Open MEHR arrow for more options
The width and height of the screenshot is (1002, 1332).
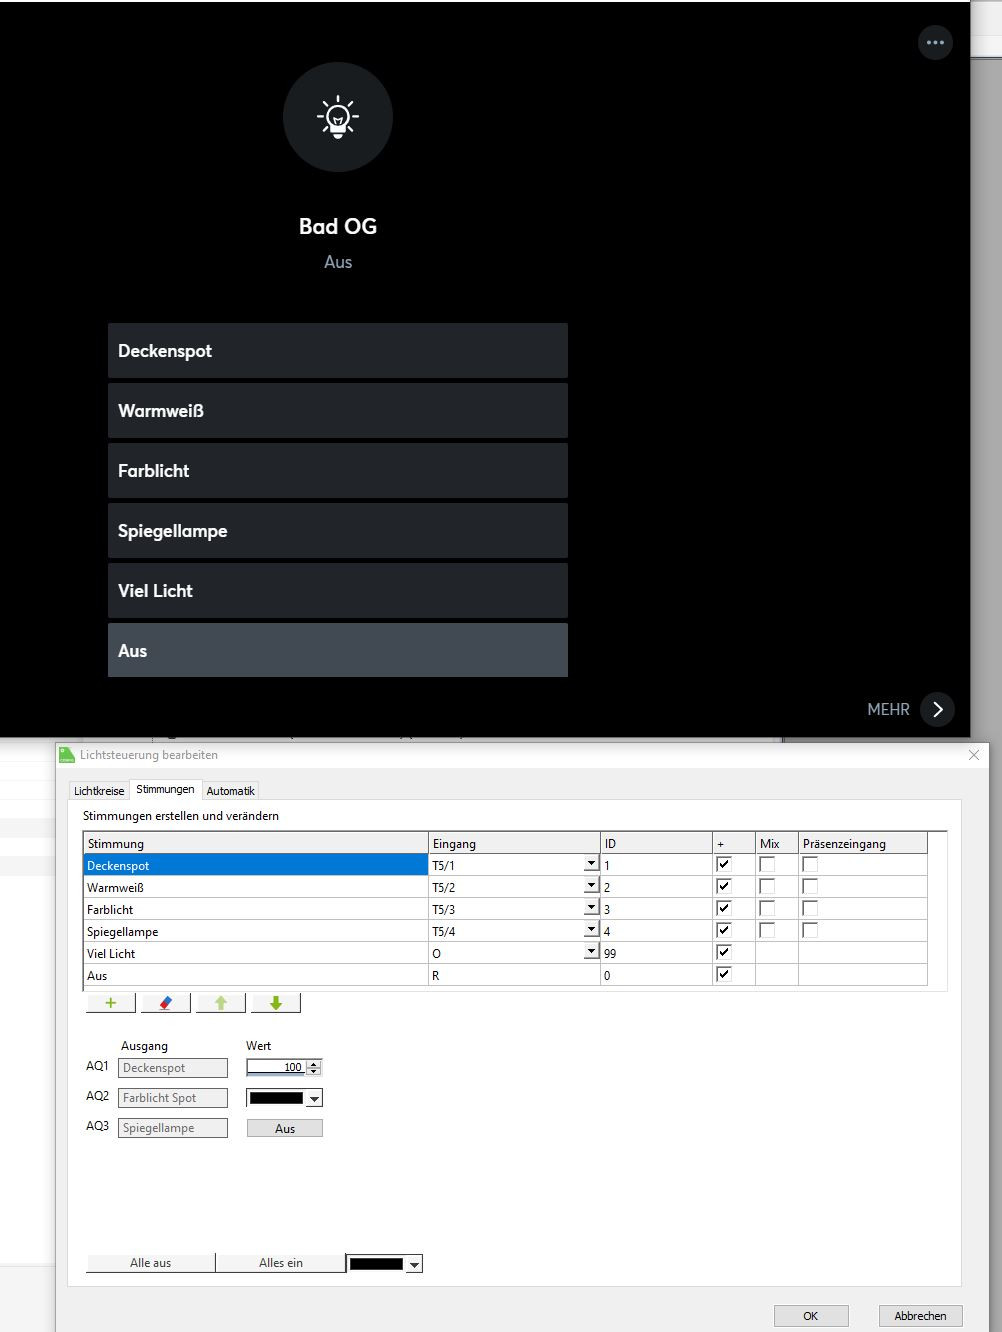937,709
